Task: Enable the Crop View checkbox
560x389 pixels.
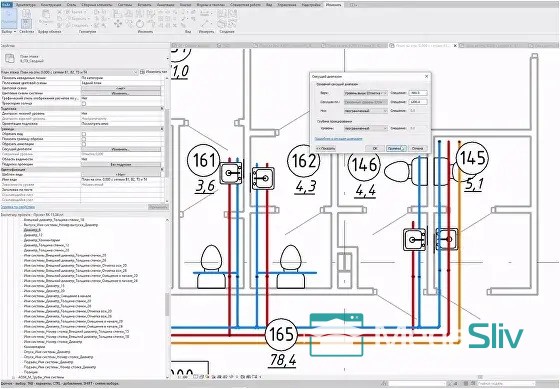Action: pos(84,134)
